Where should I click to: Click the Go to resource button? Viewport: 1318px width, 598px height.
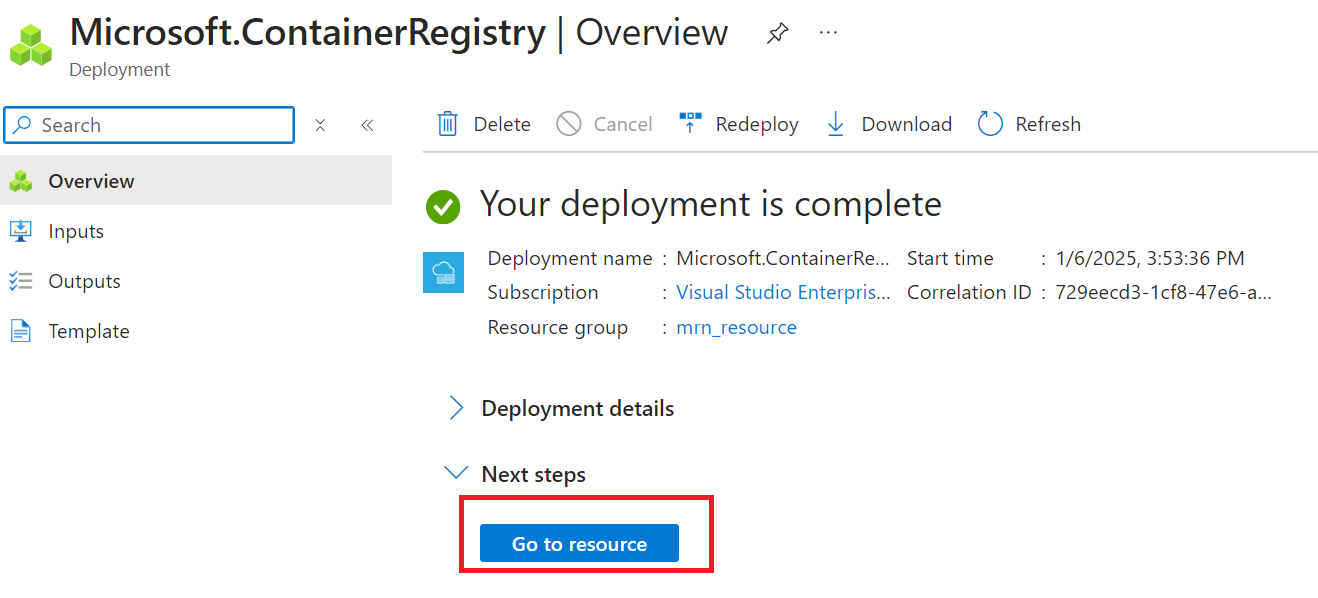pyautogui.click(x=579, y=543)
